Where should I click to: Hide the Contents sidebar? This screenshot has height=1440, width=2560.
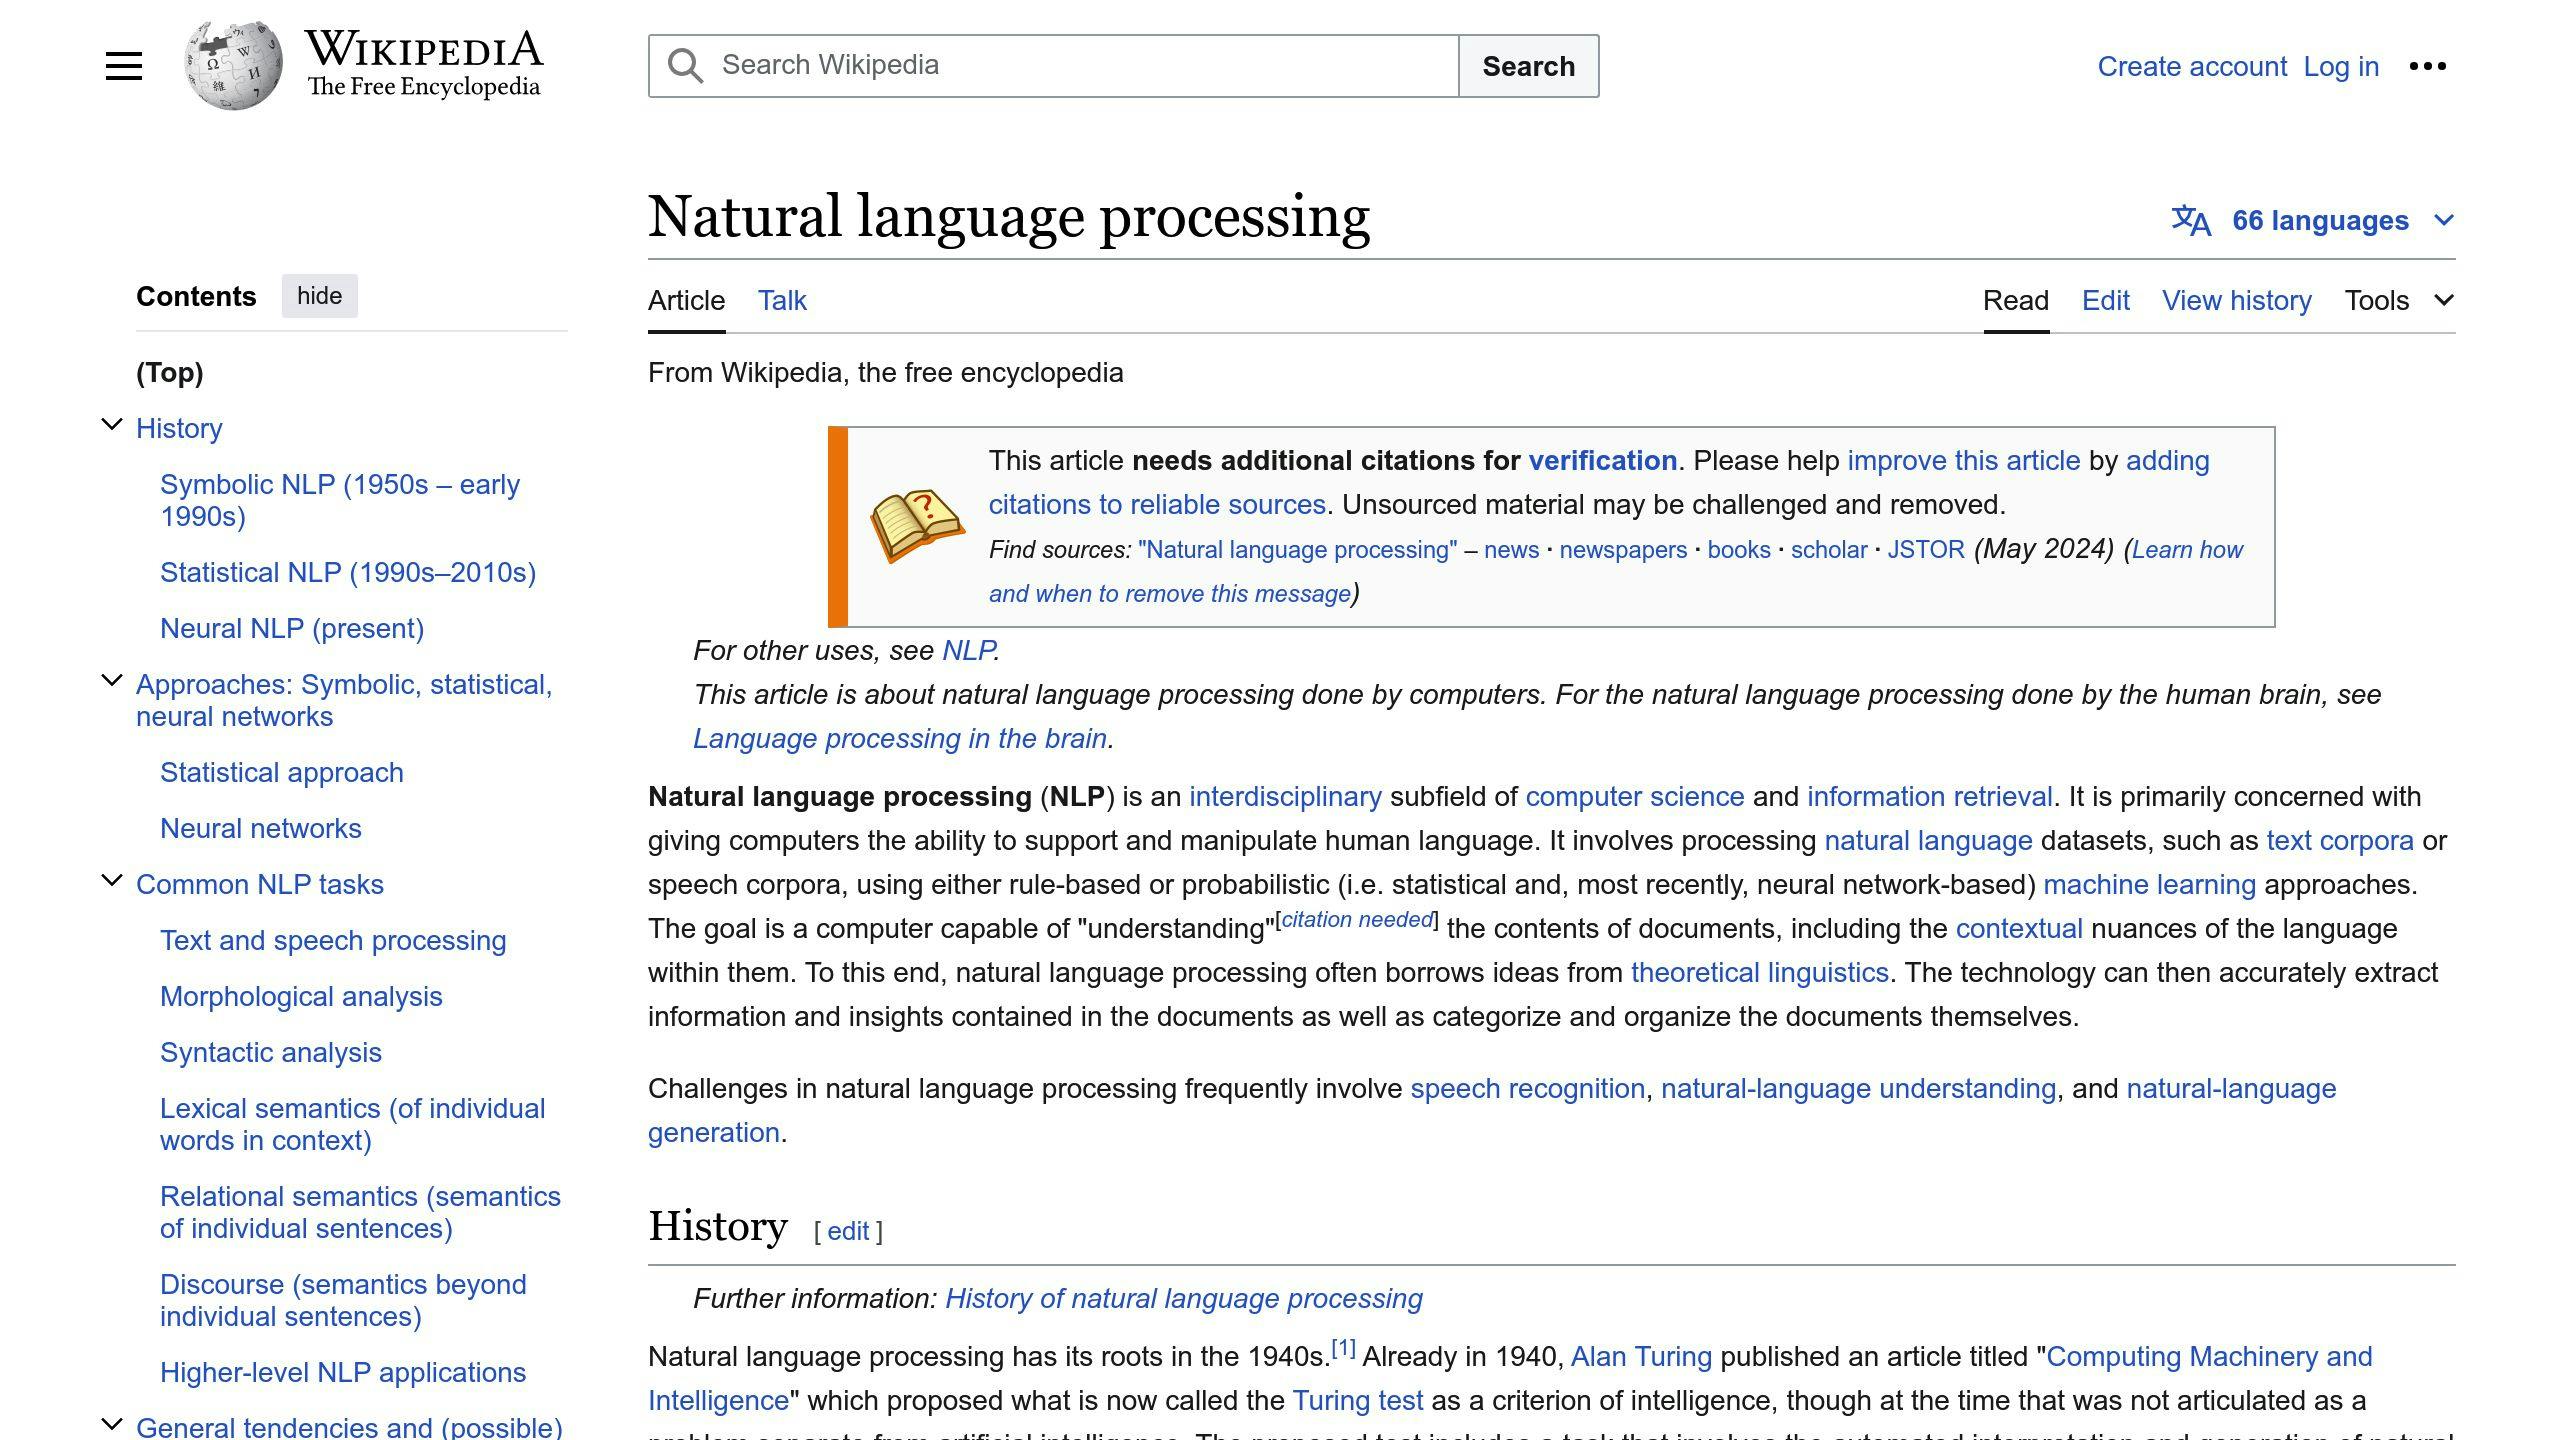pyautogui.click(x=319, y=296)
